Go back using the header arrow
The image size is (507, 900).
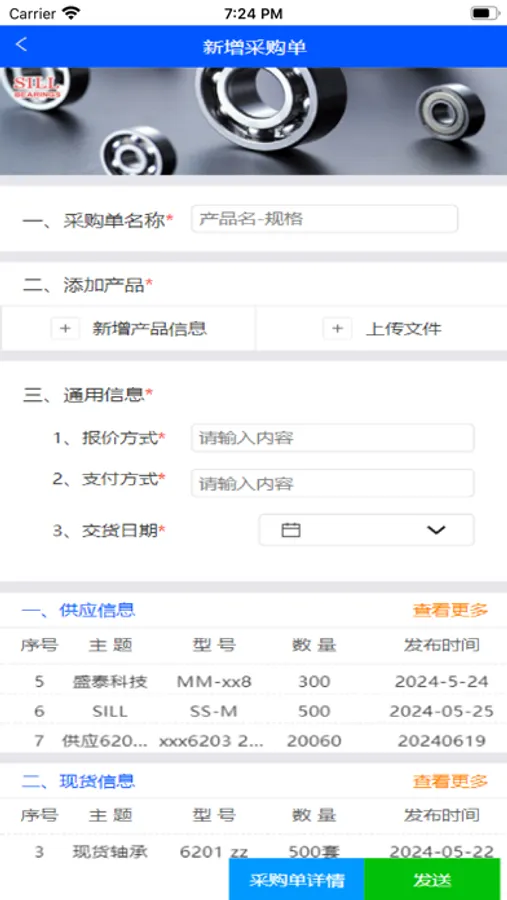point(21,45)
